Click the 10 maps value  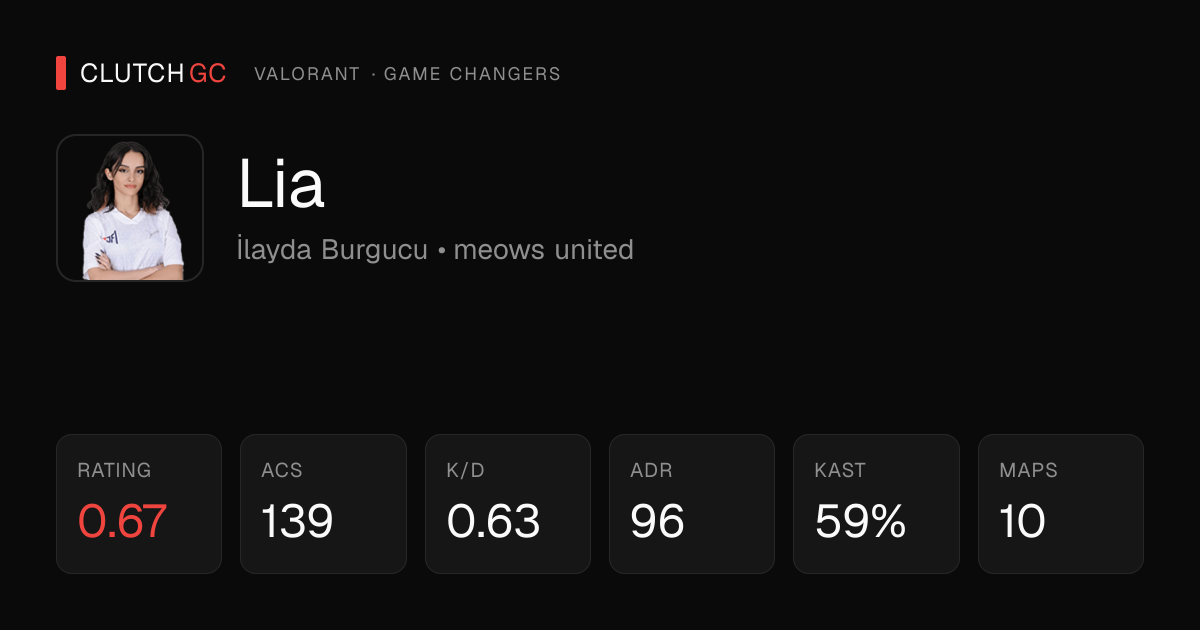pos(1022,521)
